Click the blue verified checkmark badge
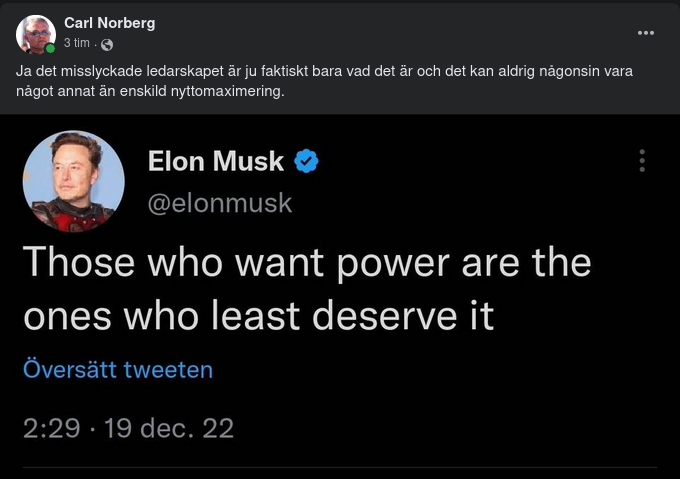Viewport: 680px width, 479px height. click(x=306, y=161)
